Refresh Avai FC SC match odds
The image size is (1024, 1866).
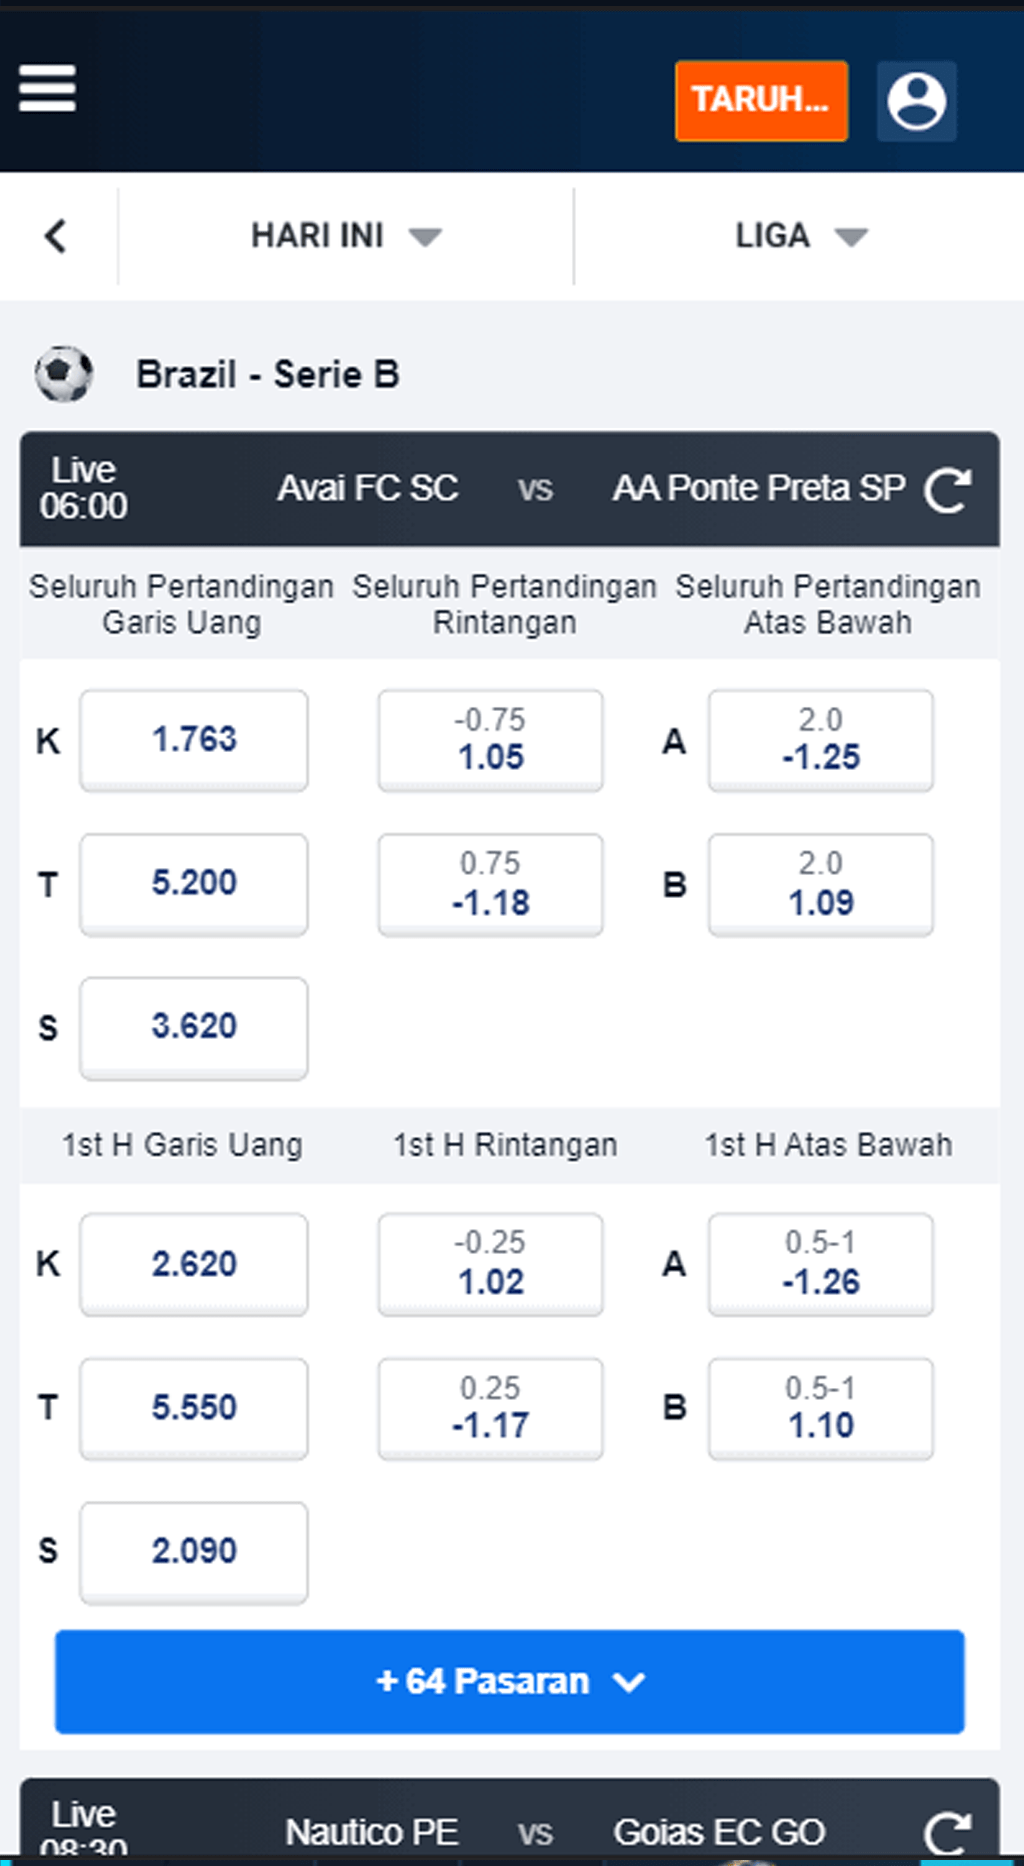coord(946,489)
